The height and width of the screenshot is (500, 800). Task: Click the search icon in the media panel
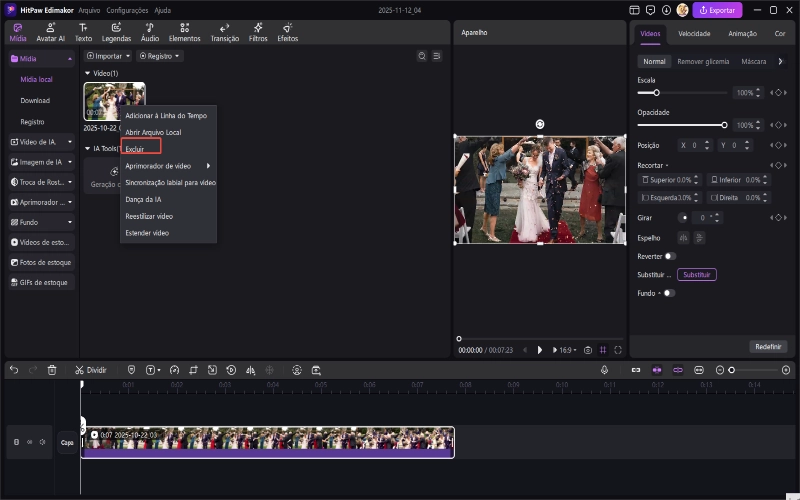click(421, 56)
